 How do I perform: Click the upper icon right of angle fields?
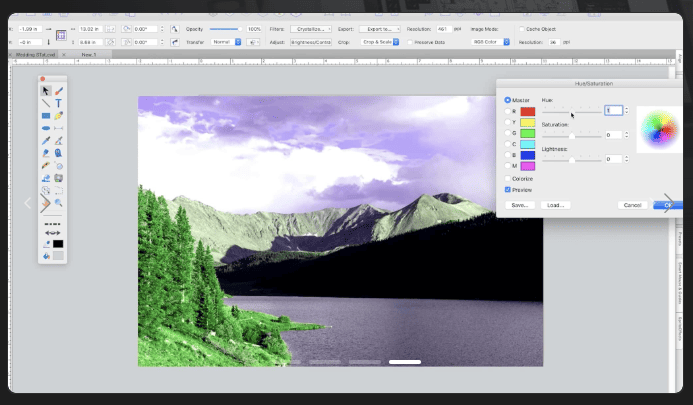click(175, 29)
